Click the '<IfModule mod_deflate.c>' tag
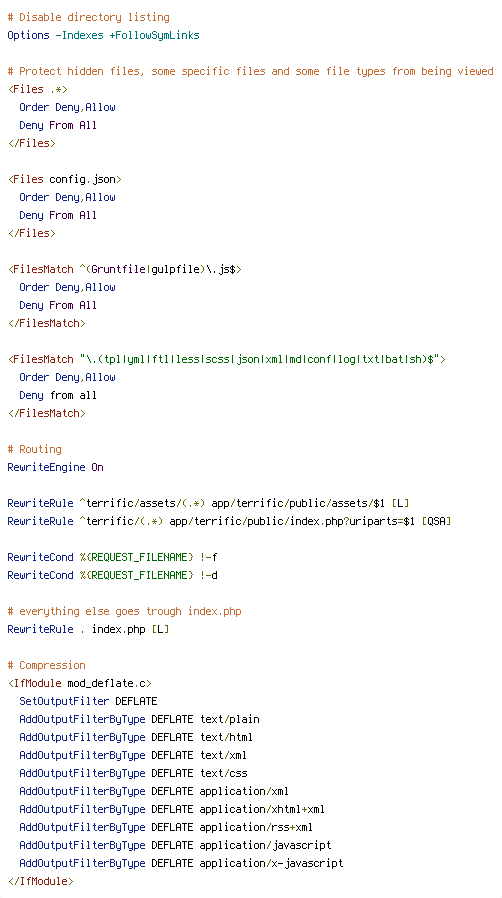Viewport: 502px width, 898px height. point(80,683)
